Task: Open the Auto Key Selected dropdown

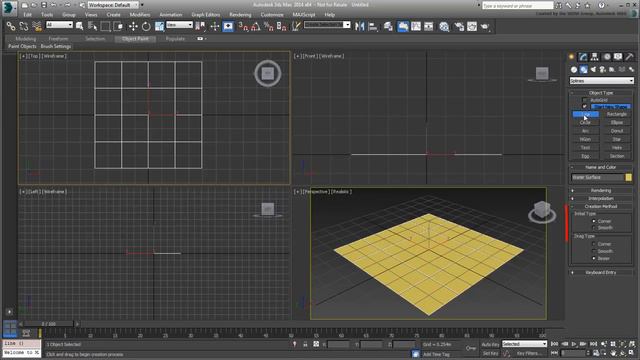Action: 524,344
